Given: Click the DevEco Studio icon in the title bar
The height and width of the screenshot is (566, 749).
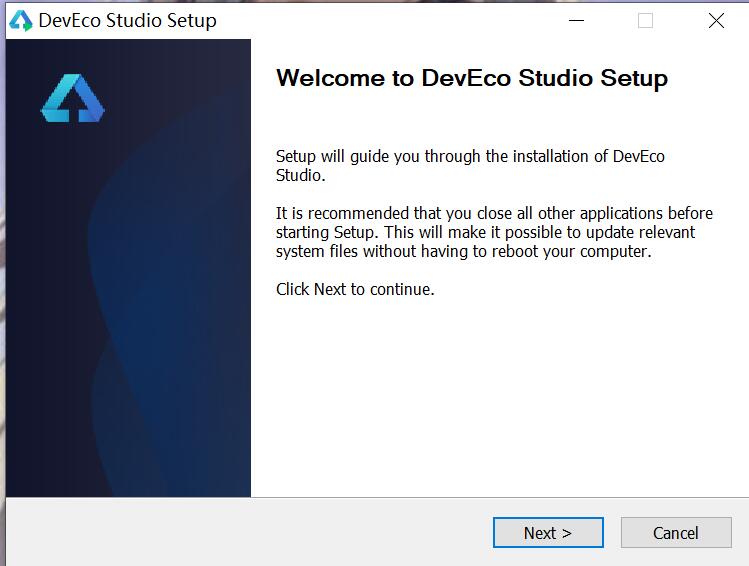Looking at the screenshot, I should (x=21, y=21).
